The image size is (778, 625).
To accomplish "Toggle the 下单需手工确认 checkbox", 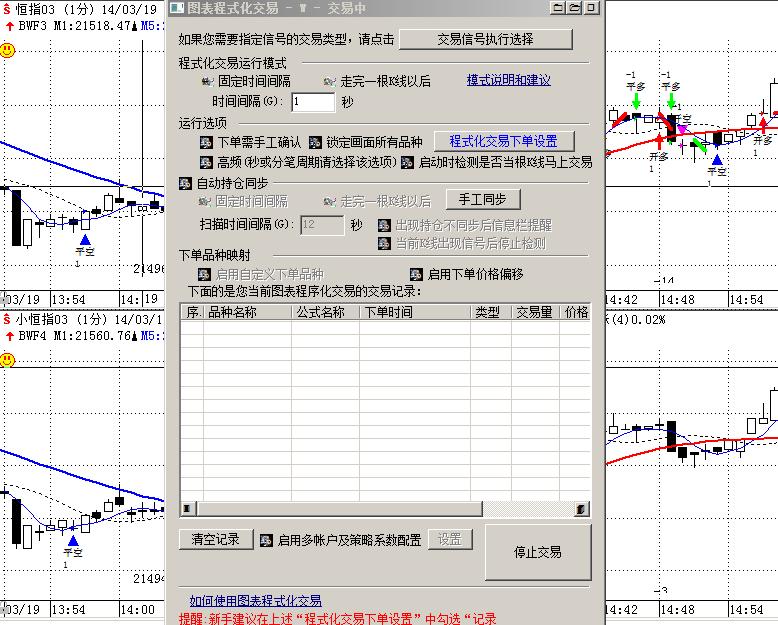I will 207,142.
